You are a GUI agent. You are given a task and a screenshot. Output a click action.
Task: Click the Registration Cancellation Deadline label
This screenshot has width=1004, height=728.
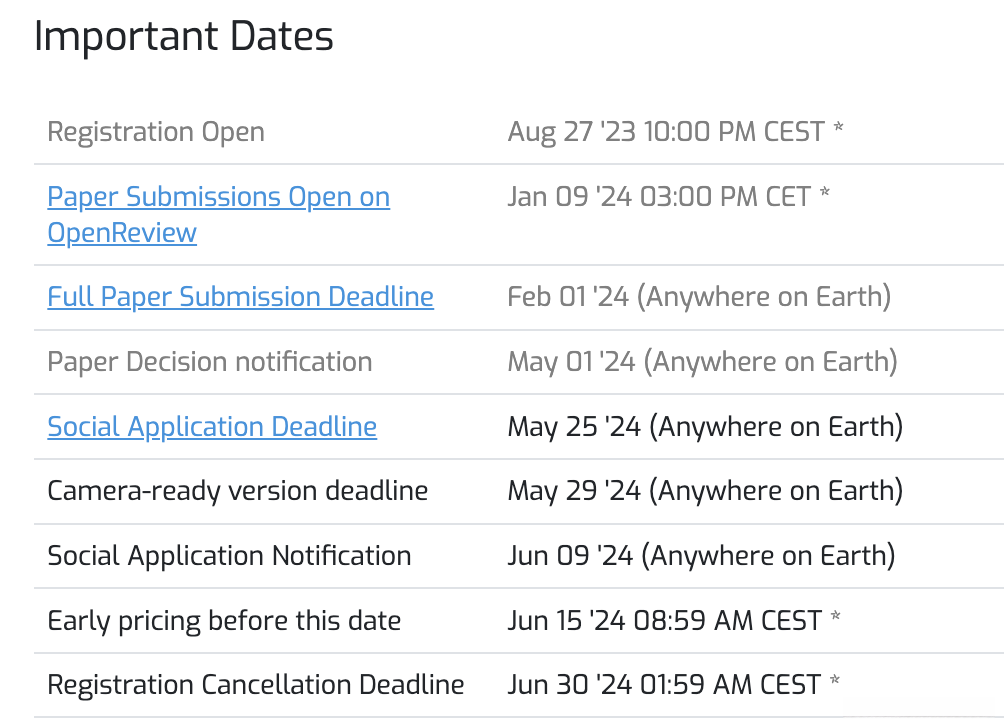pyautogui.click(x=255, y=685)
